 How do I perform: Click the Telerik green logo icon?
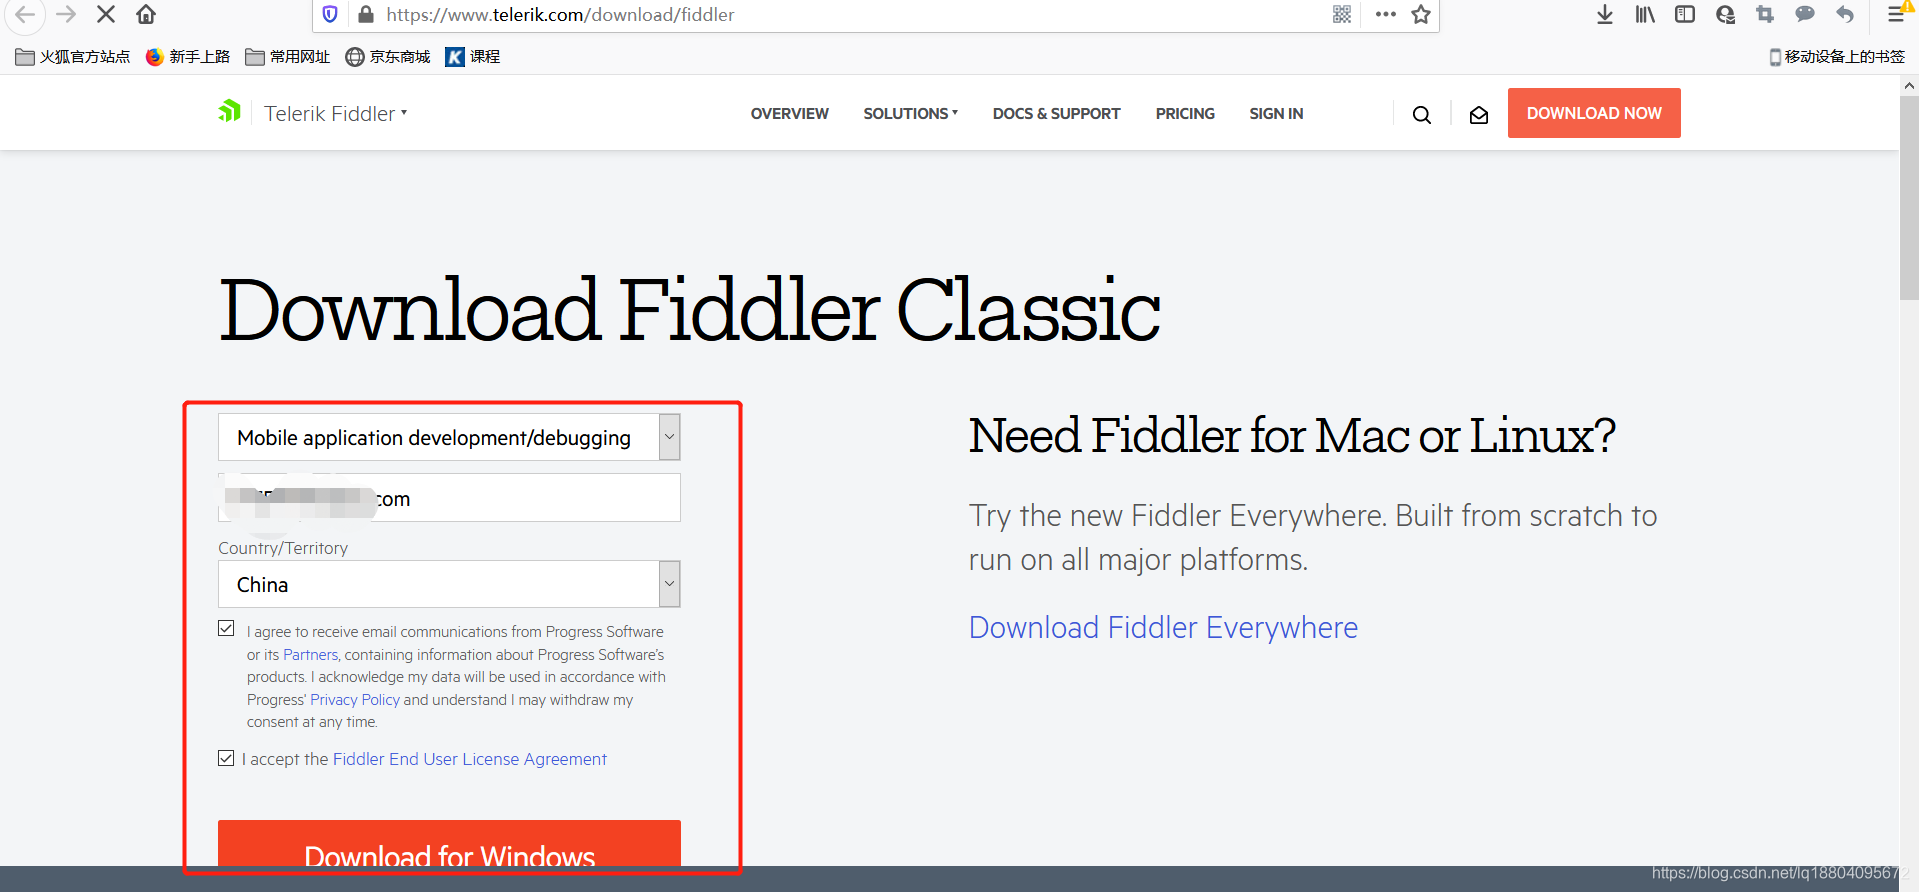[x=230, y=111]
